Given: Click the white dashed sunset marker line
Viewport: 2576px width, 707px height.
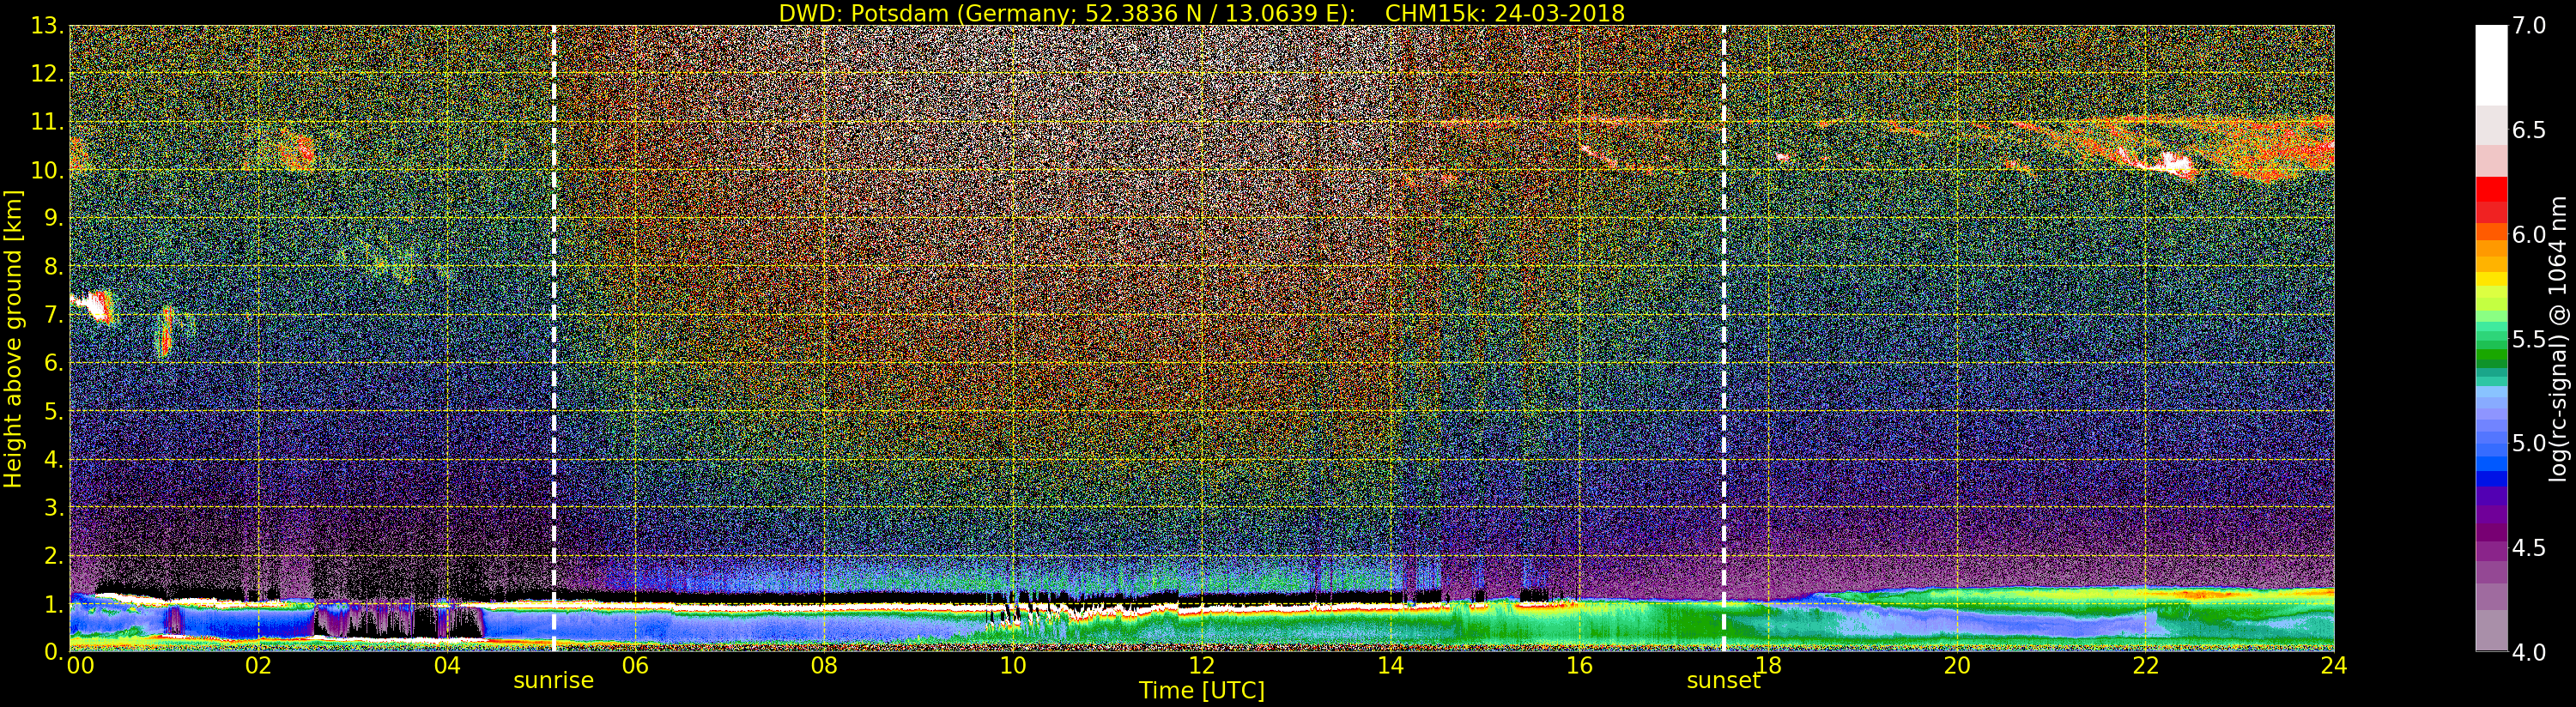Looking at the screenshot, I should coord(1724,338).
